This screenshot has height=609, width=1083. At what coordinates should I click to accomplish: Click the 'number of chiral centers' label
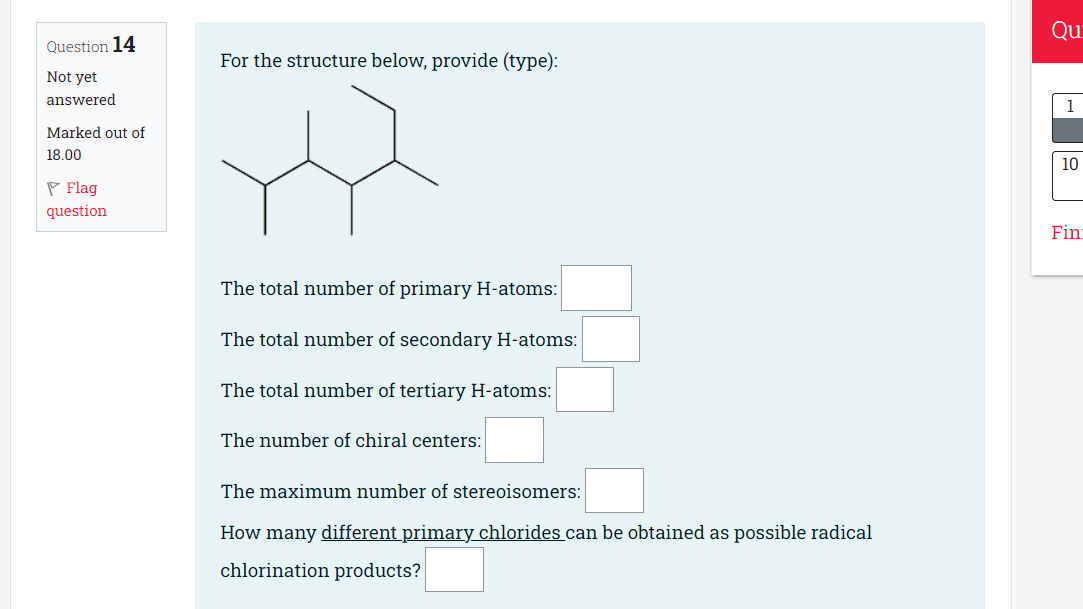coord(350,440)
